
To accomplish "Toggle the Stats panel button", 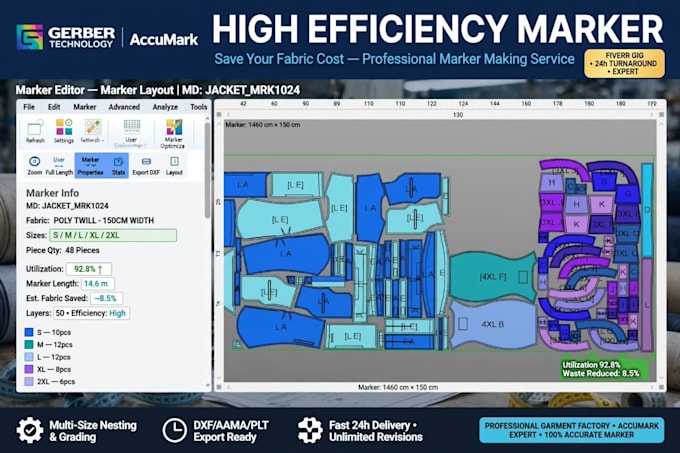I will tap(118, 165).
